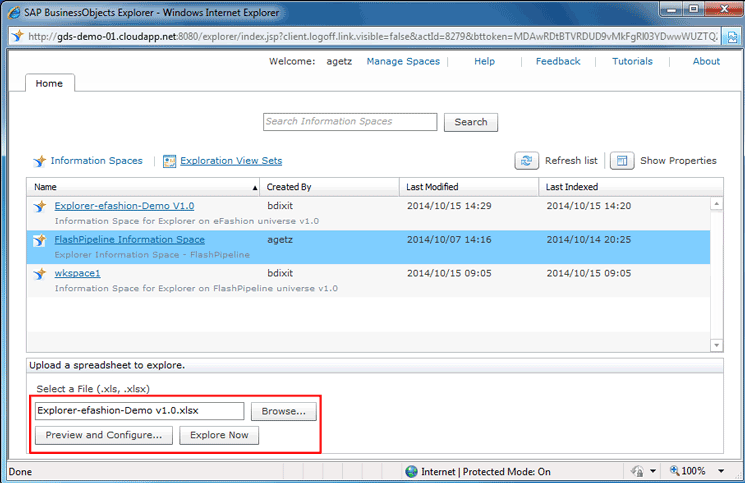
Task: Open the Tutorials menu link
Action: tap(632, 61)
